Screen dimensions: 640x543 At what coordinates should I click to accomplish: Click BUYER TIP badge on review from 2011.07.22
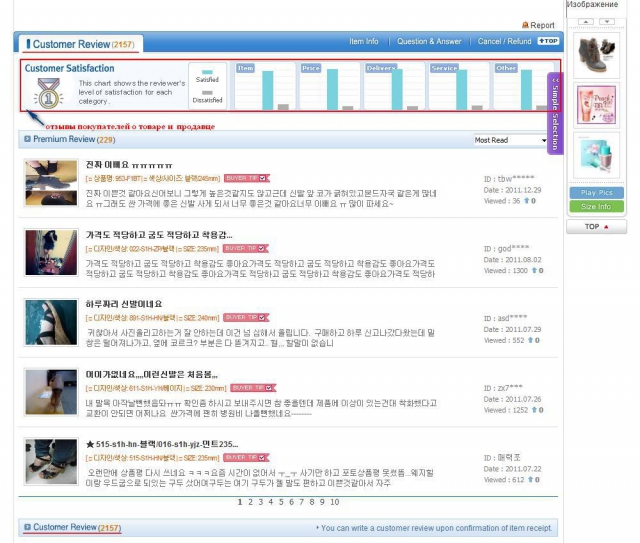click(x=246, y=457)
